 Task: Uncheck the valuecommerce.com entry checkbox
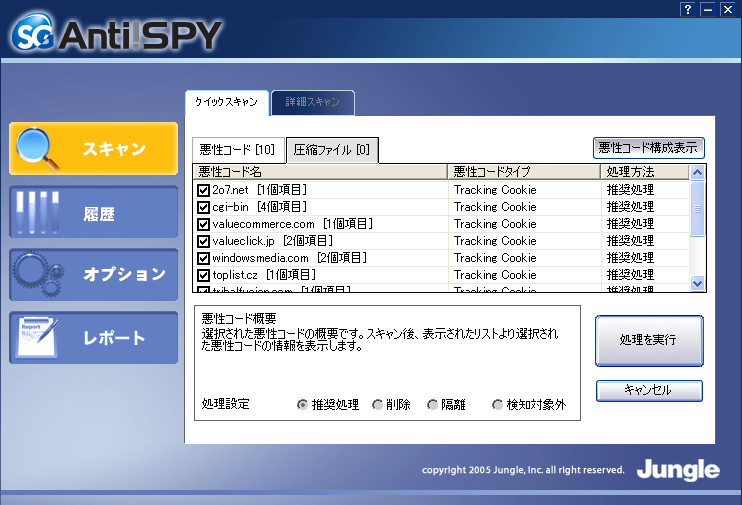[203, 224]
